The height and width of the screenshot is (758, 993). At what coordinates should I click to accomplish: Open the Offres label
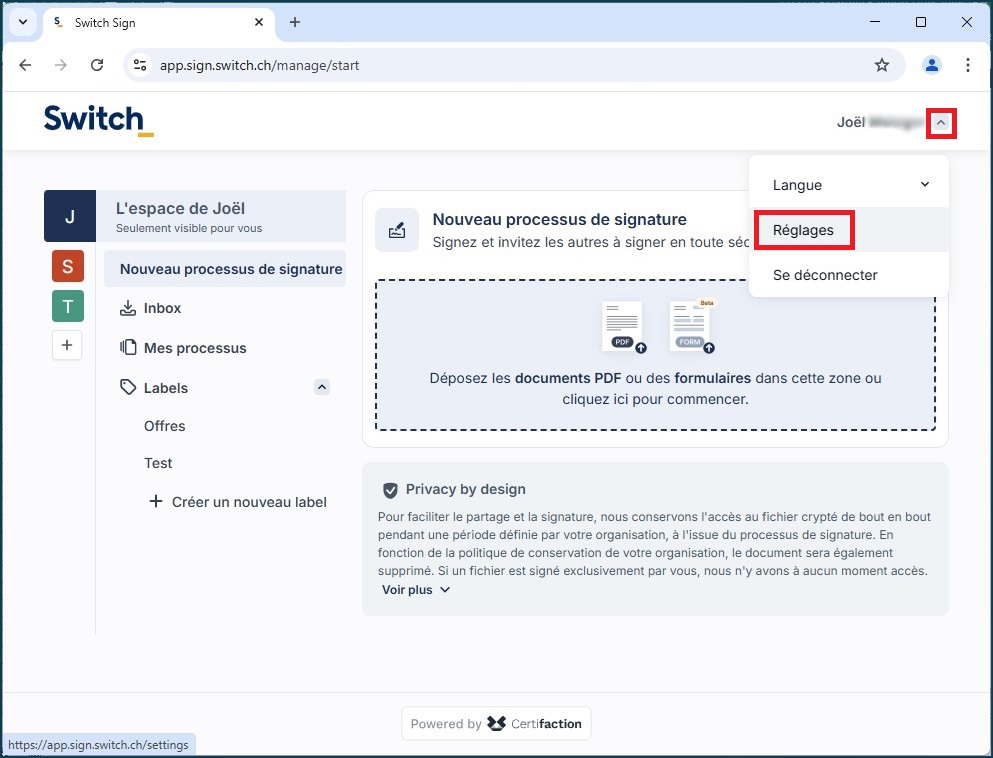point(165,426)
